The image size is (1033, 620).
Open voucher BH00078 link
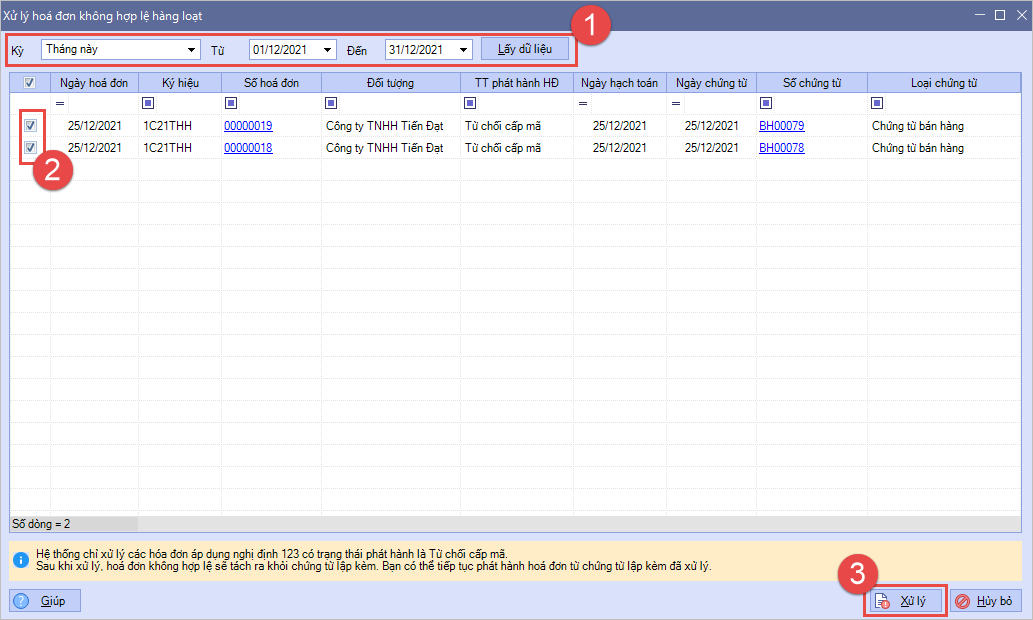click(x=781, y=148)
